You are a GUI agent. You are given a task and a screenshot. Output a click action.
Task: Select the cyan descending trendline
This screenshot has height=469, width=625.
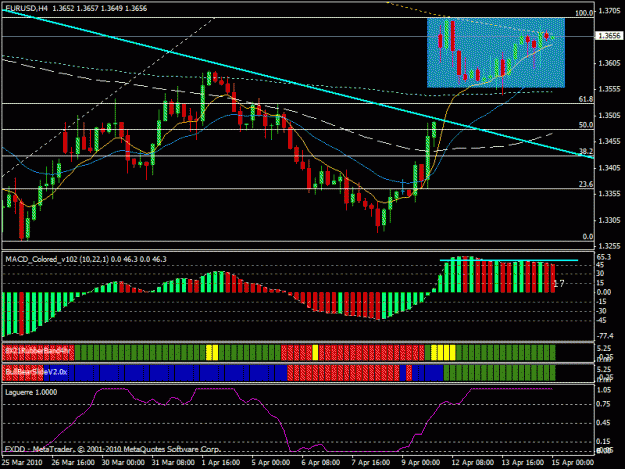pyautogui.click(x=298, y=84)
